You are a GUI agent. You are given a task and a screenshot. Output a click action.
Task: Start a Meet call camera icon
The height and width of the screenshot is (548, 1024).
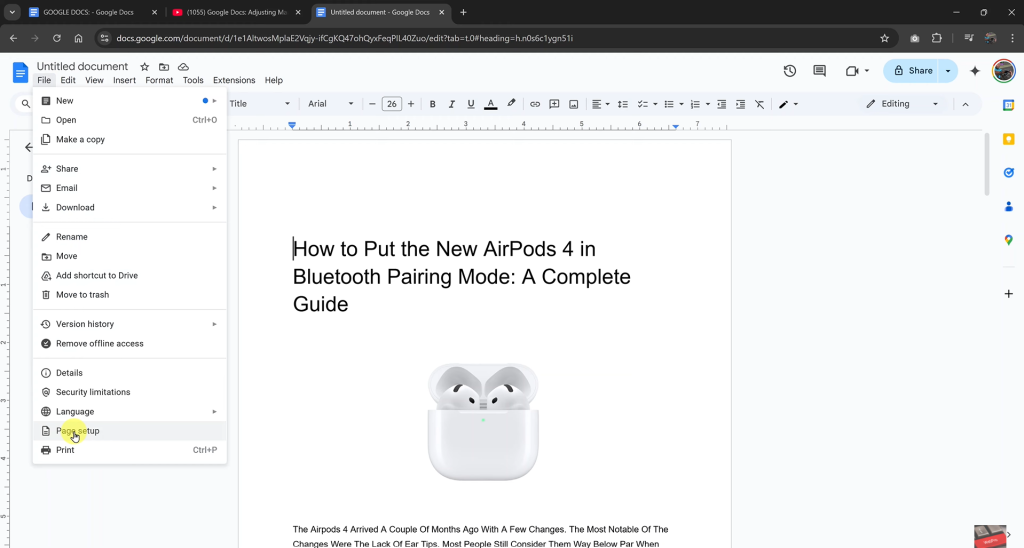[x=852, y=71]
